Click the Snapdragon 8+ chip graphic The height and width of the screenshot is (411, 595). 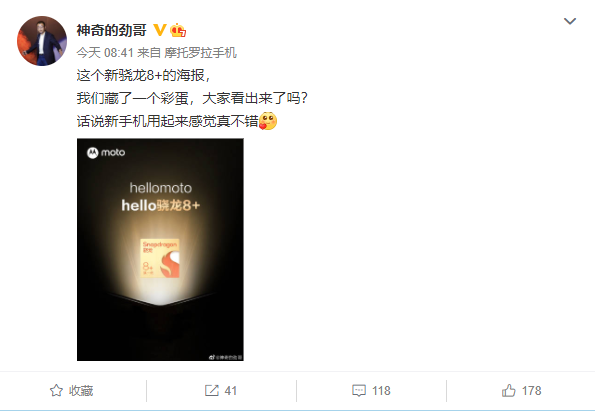click(160, 258)
